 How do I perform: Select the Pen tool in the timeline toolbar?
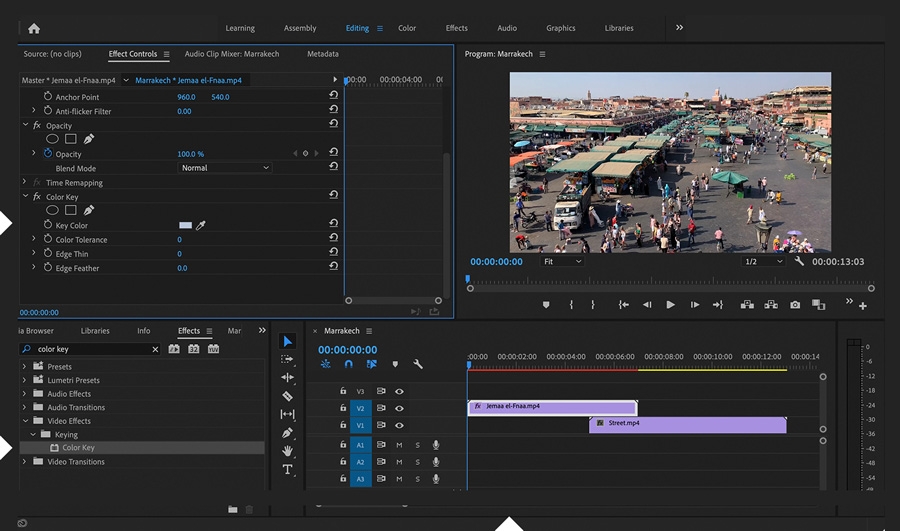(x=288, y=433)
